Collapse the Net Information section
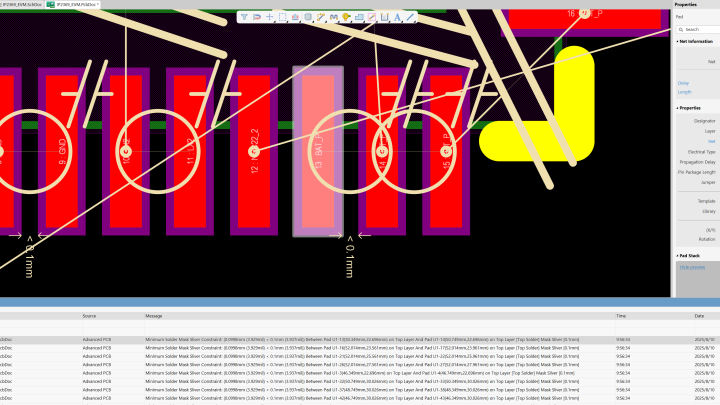The image size is (720, 405). pos(677,41)
